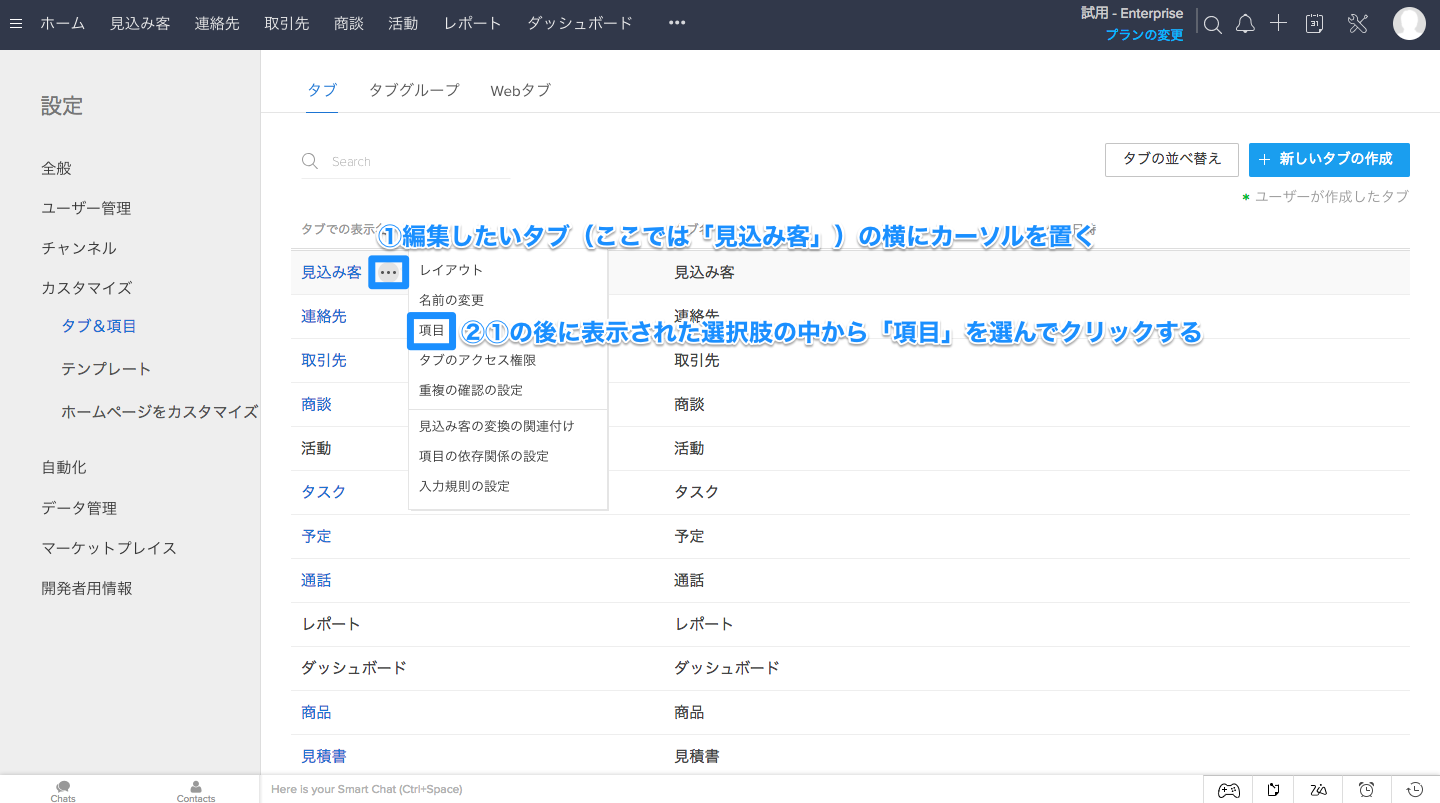Switch to the Webタブ tab
Screen dimensions: 1440x803
[x=520, y=90]
